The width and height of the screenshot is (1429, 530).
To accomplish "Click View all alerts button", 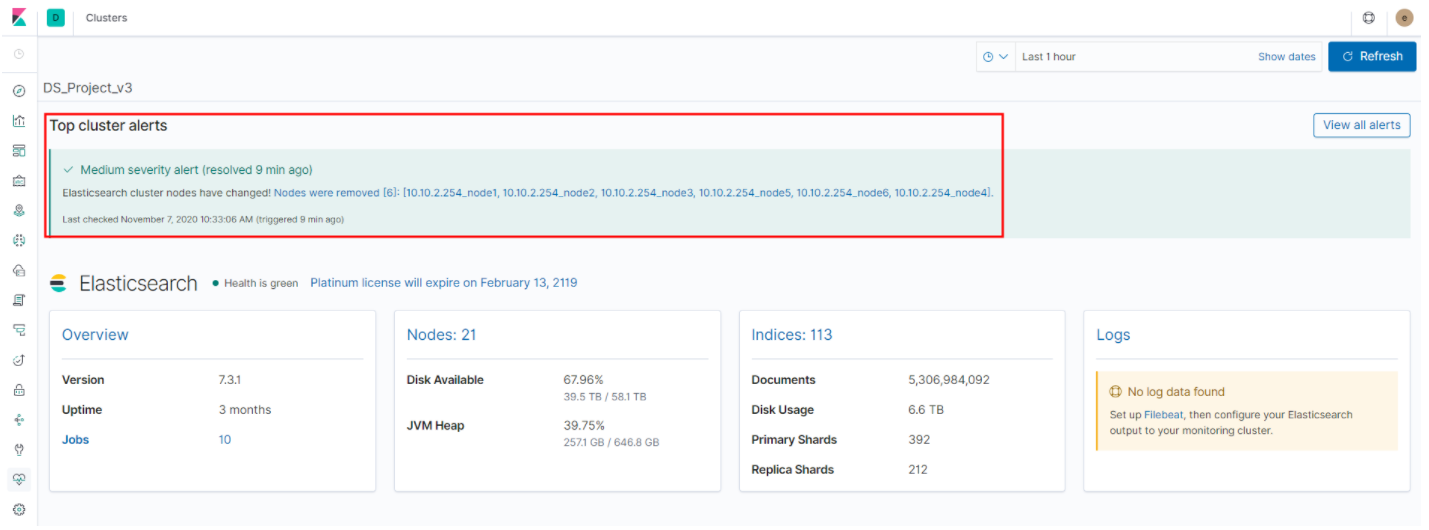I will pyautogui.click(x=1362, y=125).
